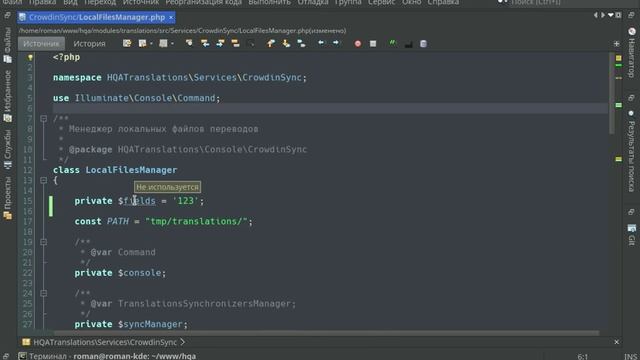
Task: Open Результаты поиска side panel
Action: click(631, 151)
